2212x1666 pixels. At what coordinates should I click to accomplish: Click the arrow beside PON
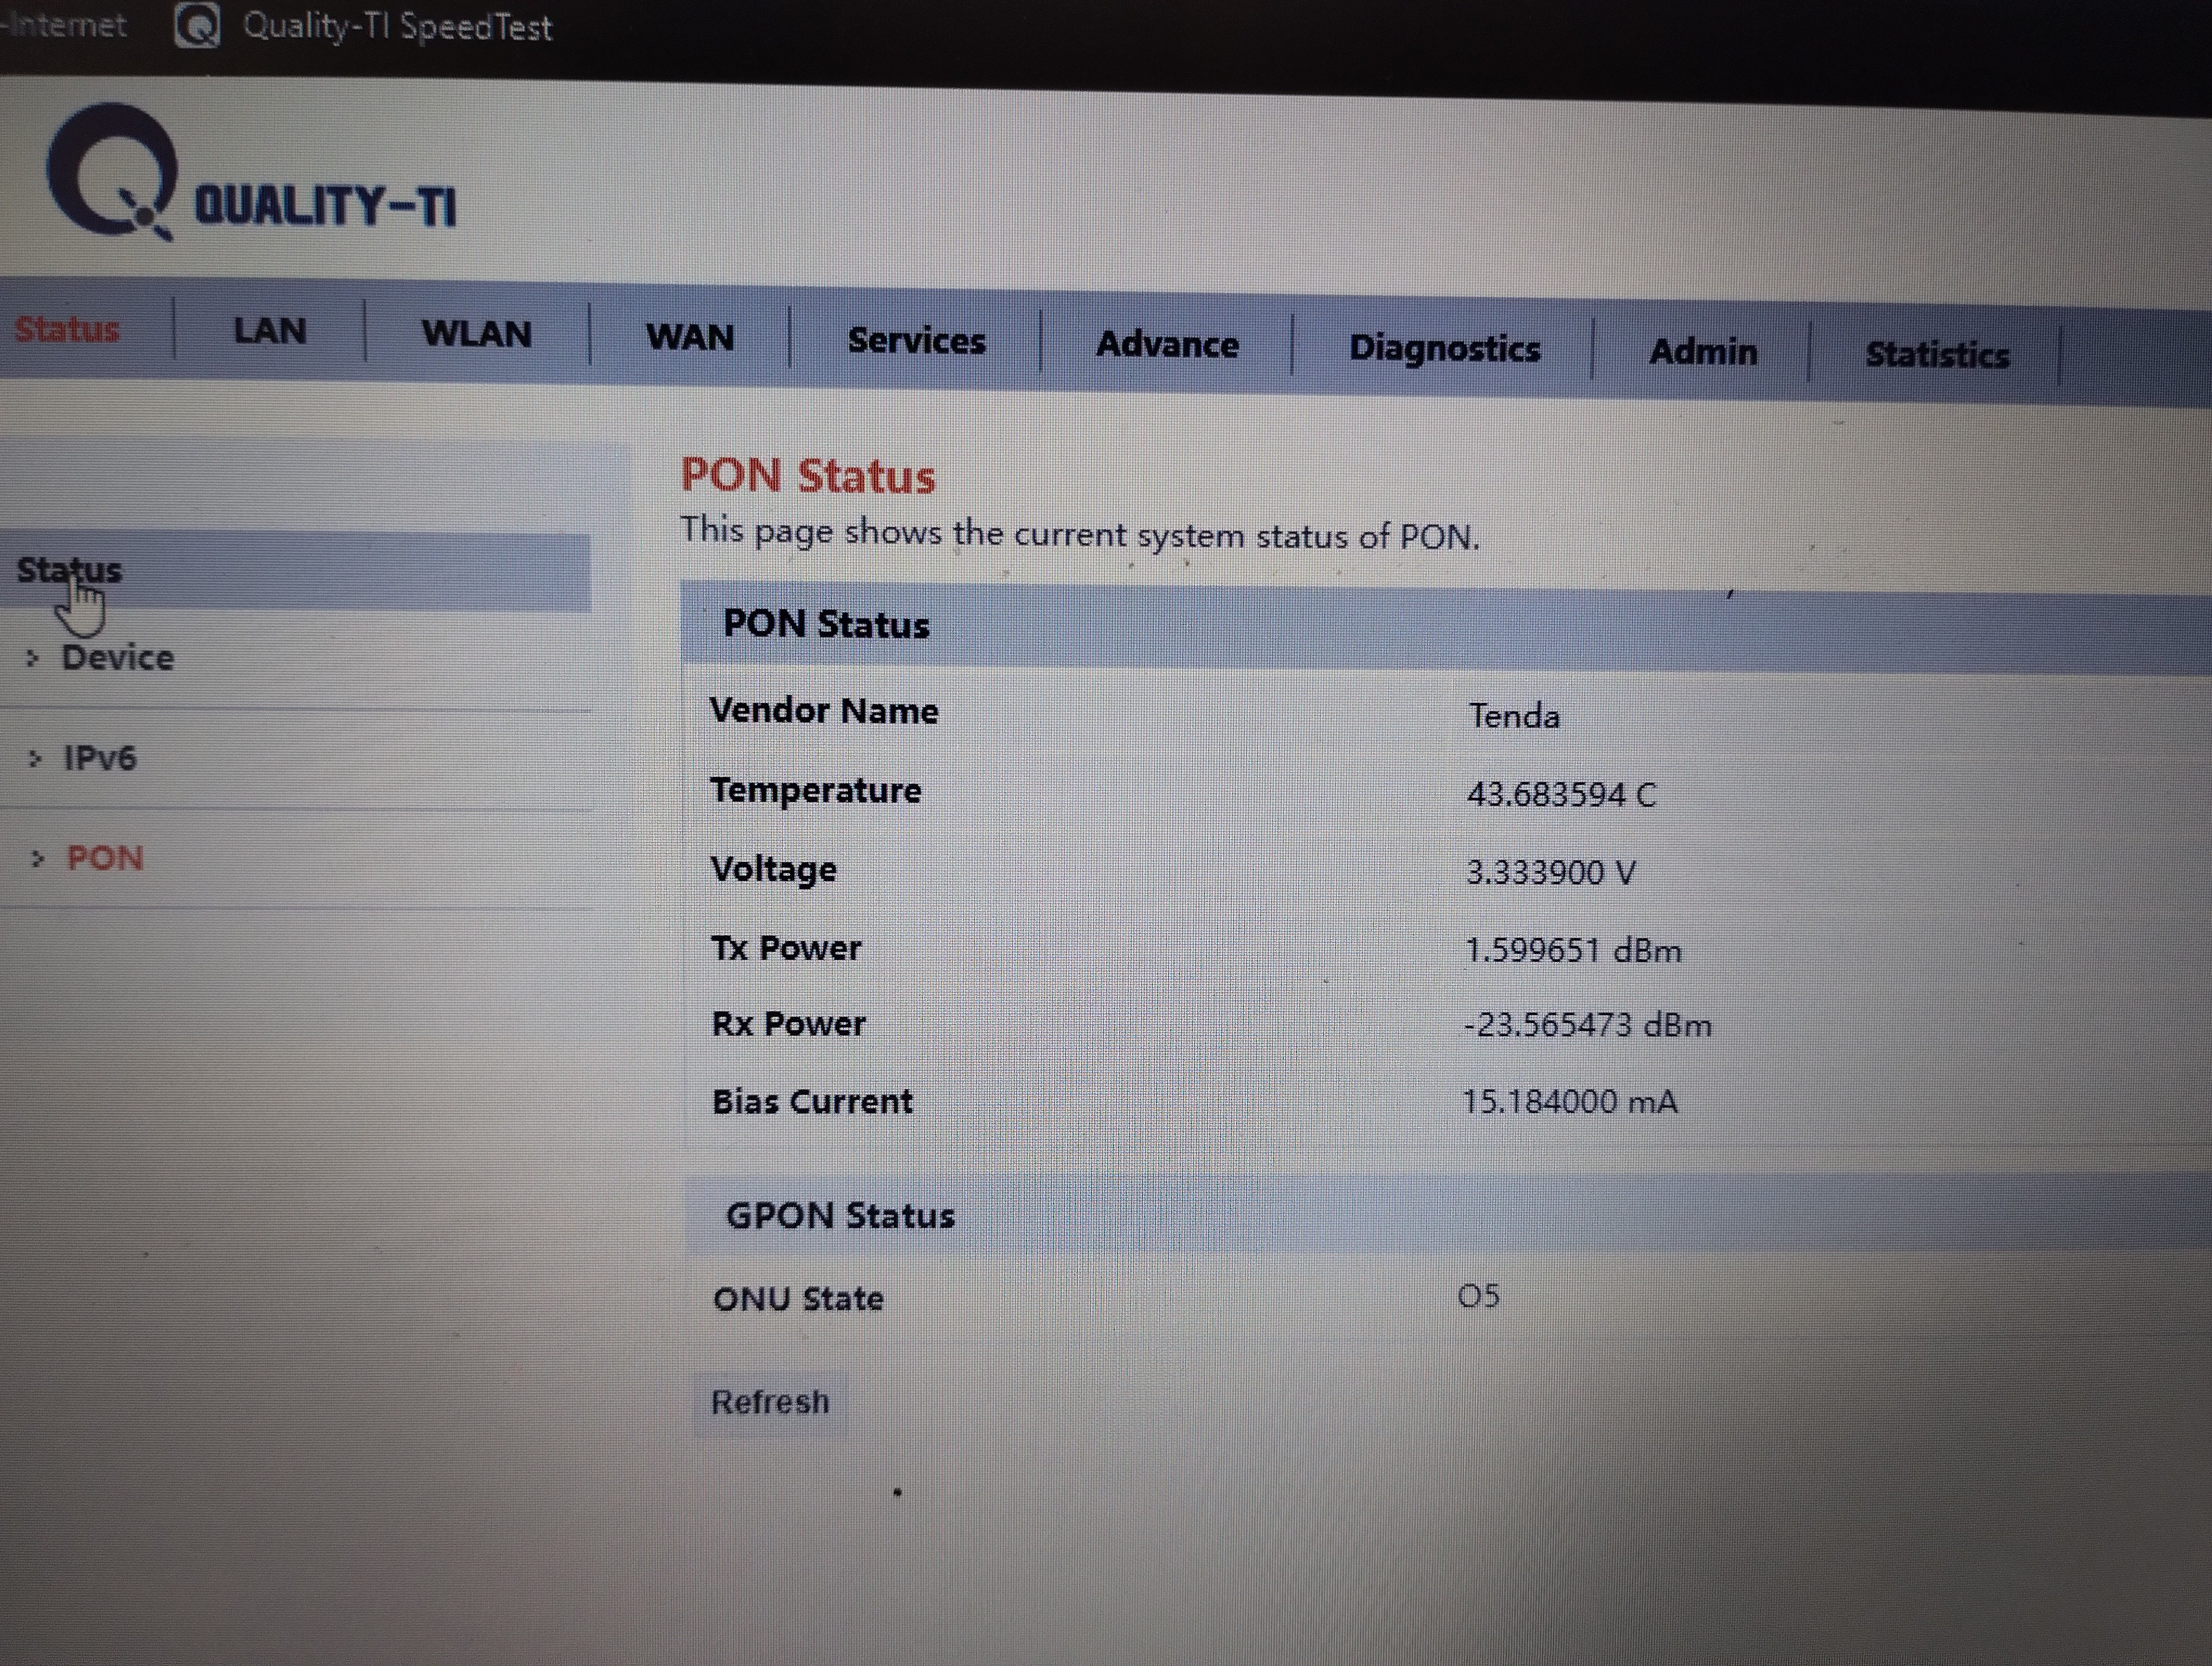(x=37, y=858)
